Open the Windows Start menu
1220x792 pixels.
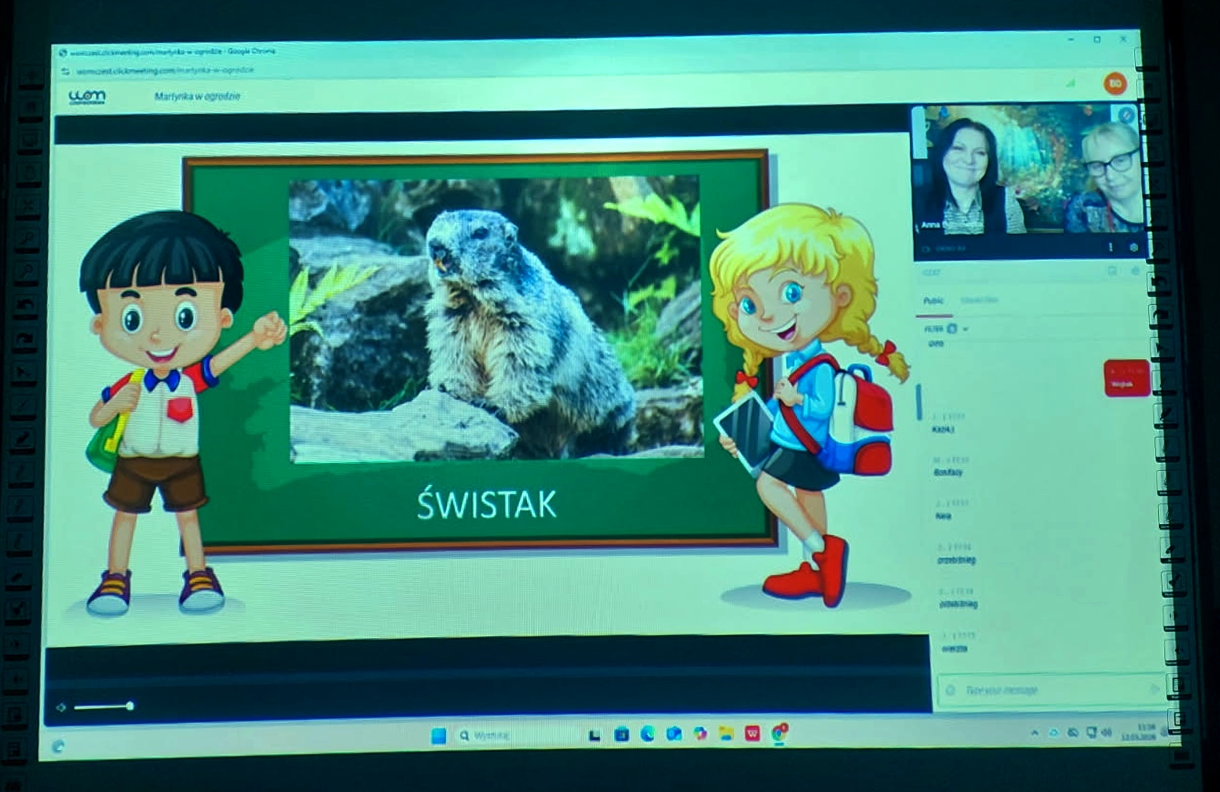click(438, 735)
